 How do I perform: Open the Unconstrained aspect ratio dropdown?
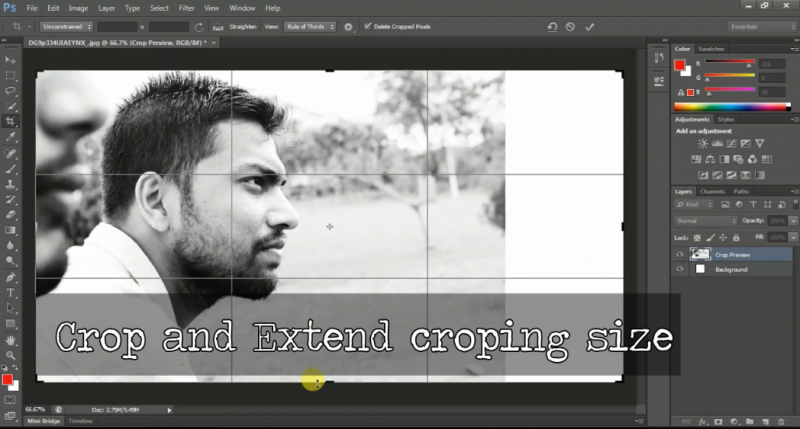pos(64,26)
